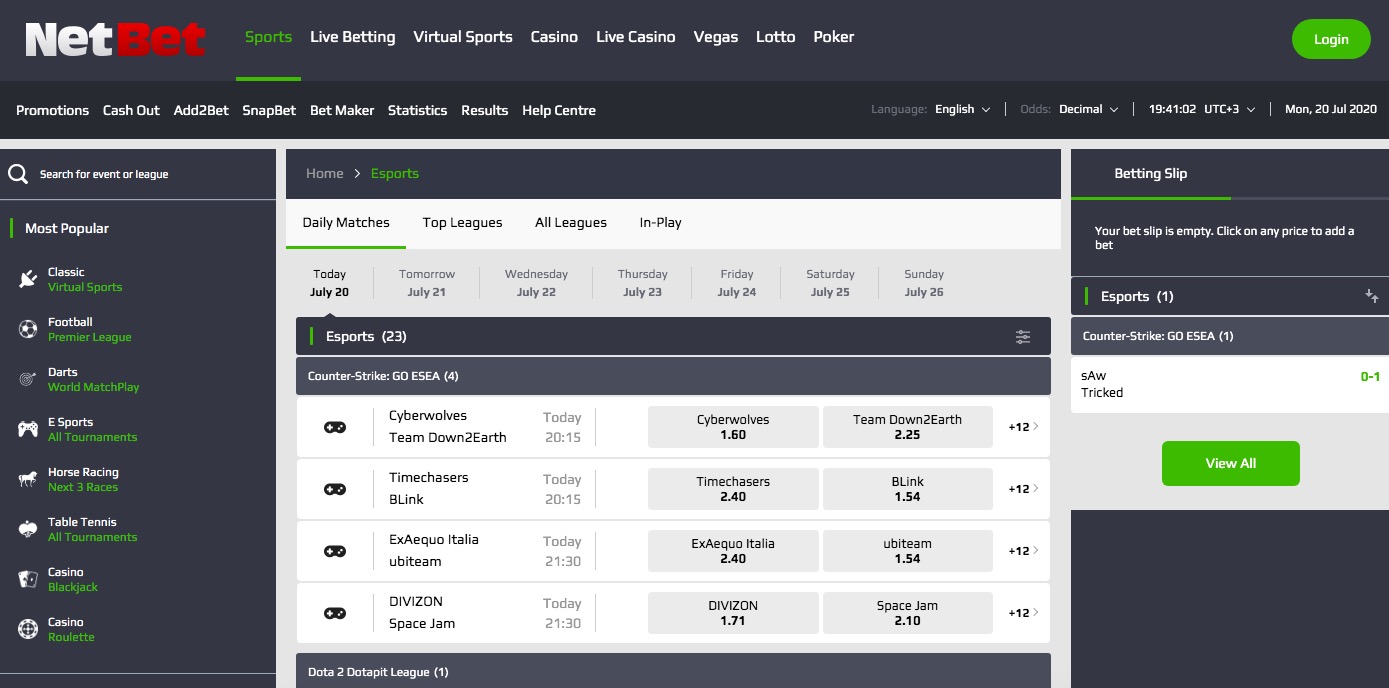Switch to In-Play tab

[x=661, y=223]
